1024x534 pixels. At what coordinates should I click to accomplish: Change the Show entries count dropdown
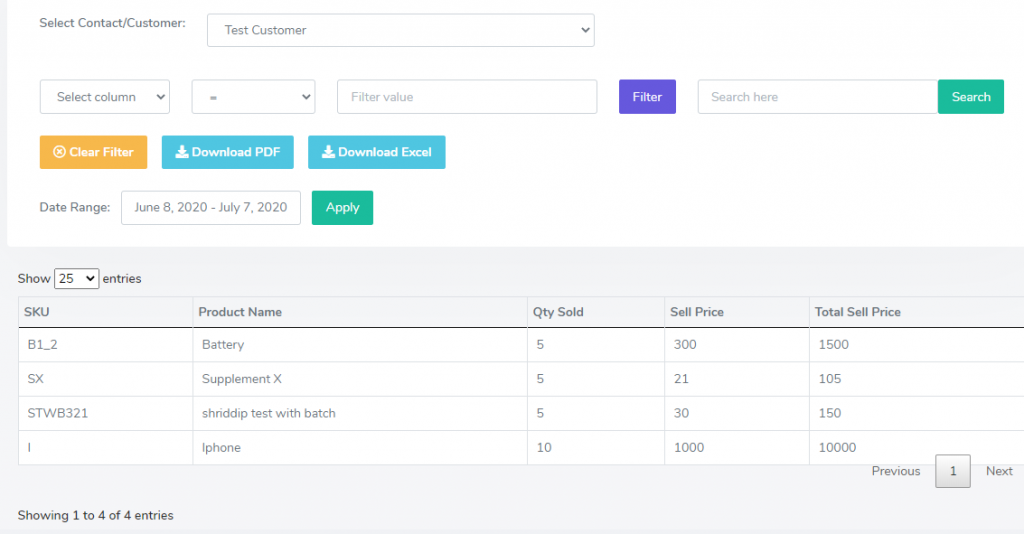(x=76, y=279)
